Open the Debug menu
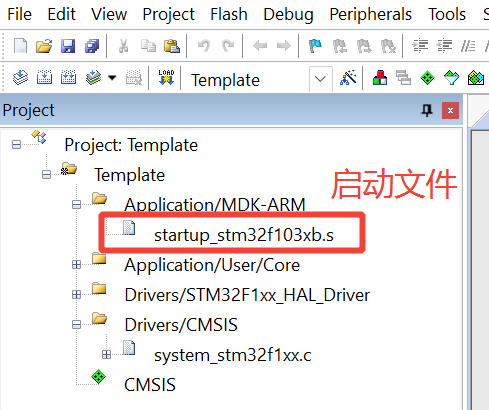 [x=288, y=15]
